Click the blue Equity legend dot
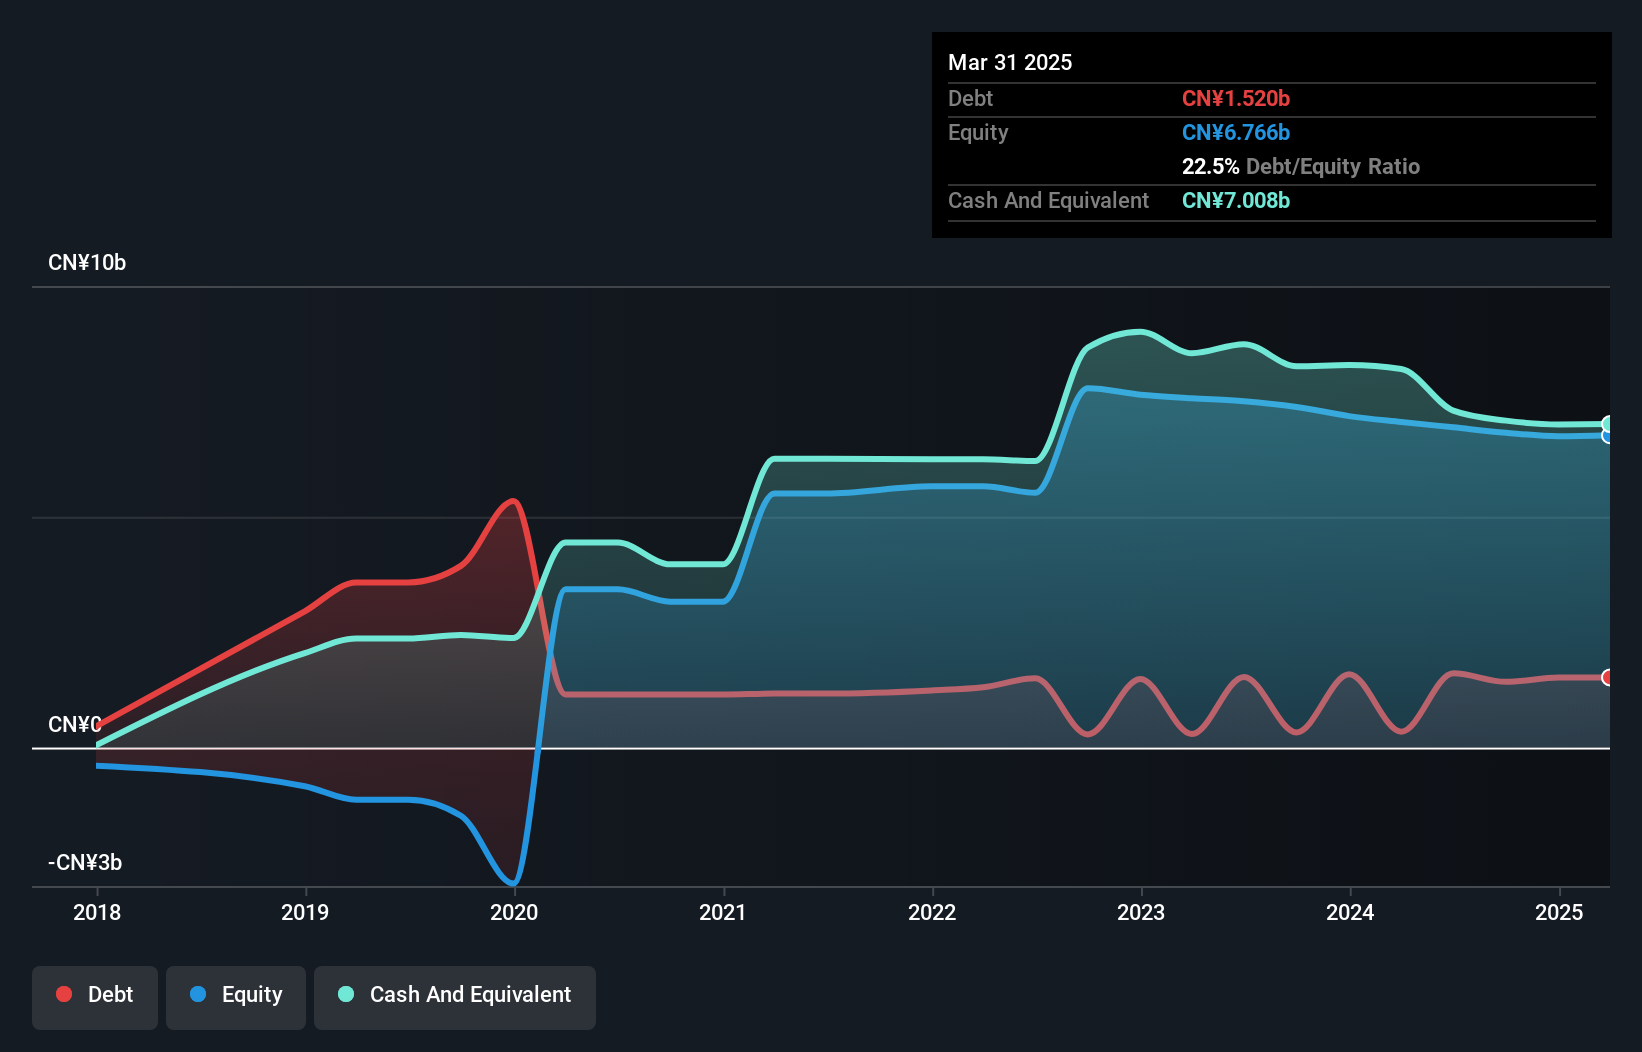 click(198, 994)
